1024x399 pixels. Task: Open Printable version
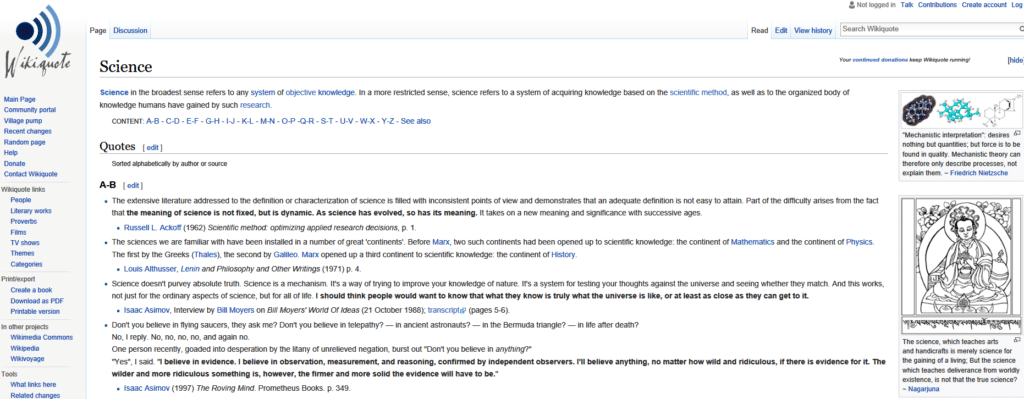[35, 311]
